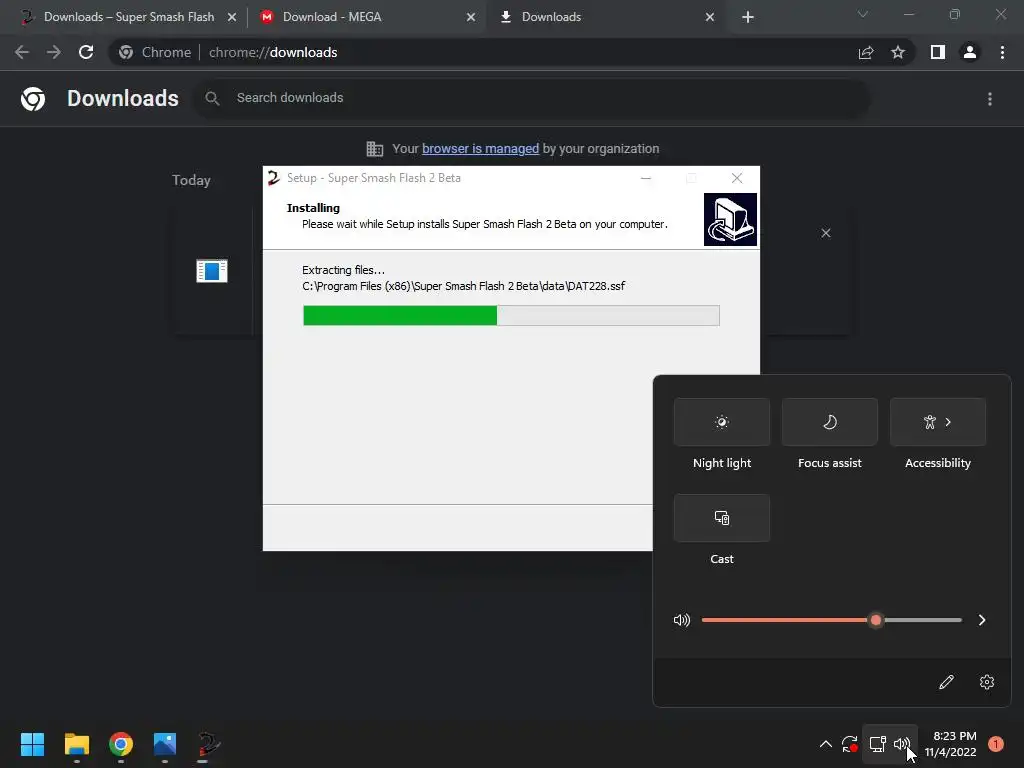Open a new browser tab

coord(748,17)
